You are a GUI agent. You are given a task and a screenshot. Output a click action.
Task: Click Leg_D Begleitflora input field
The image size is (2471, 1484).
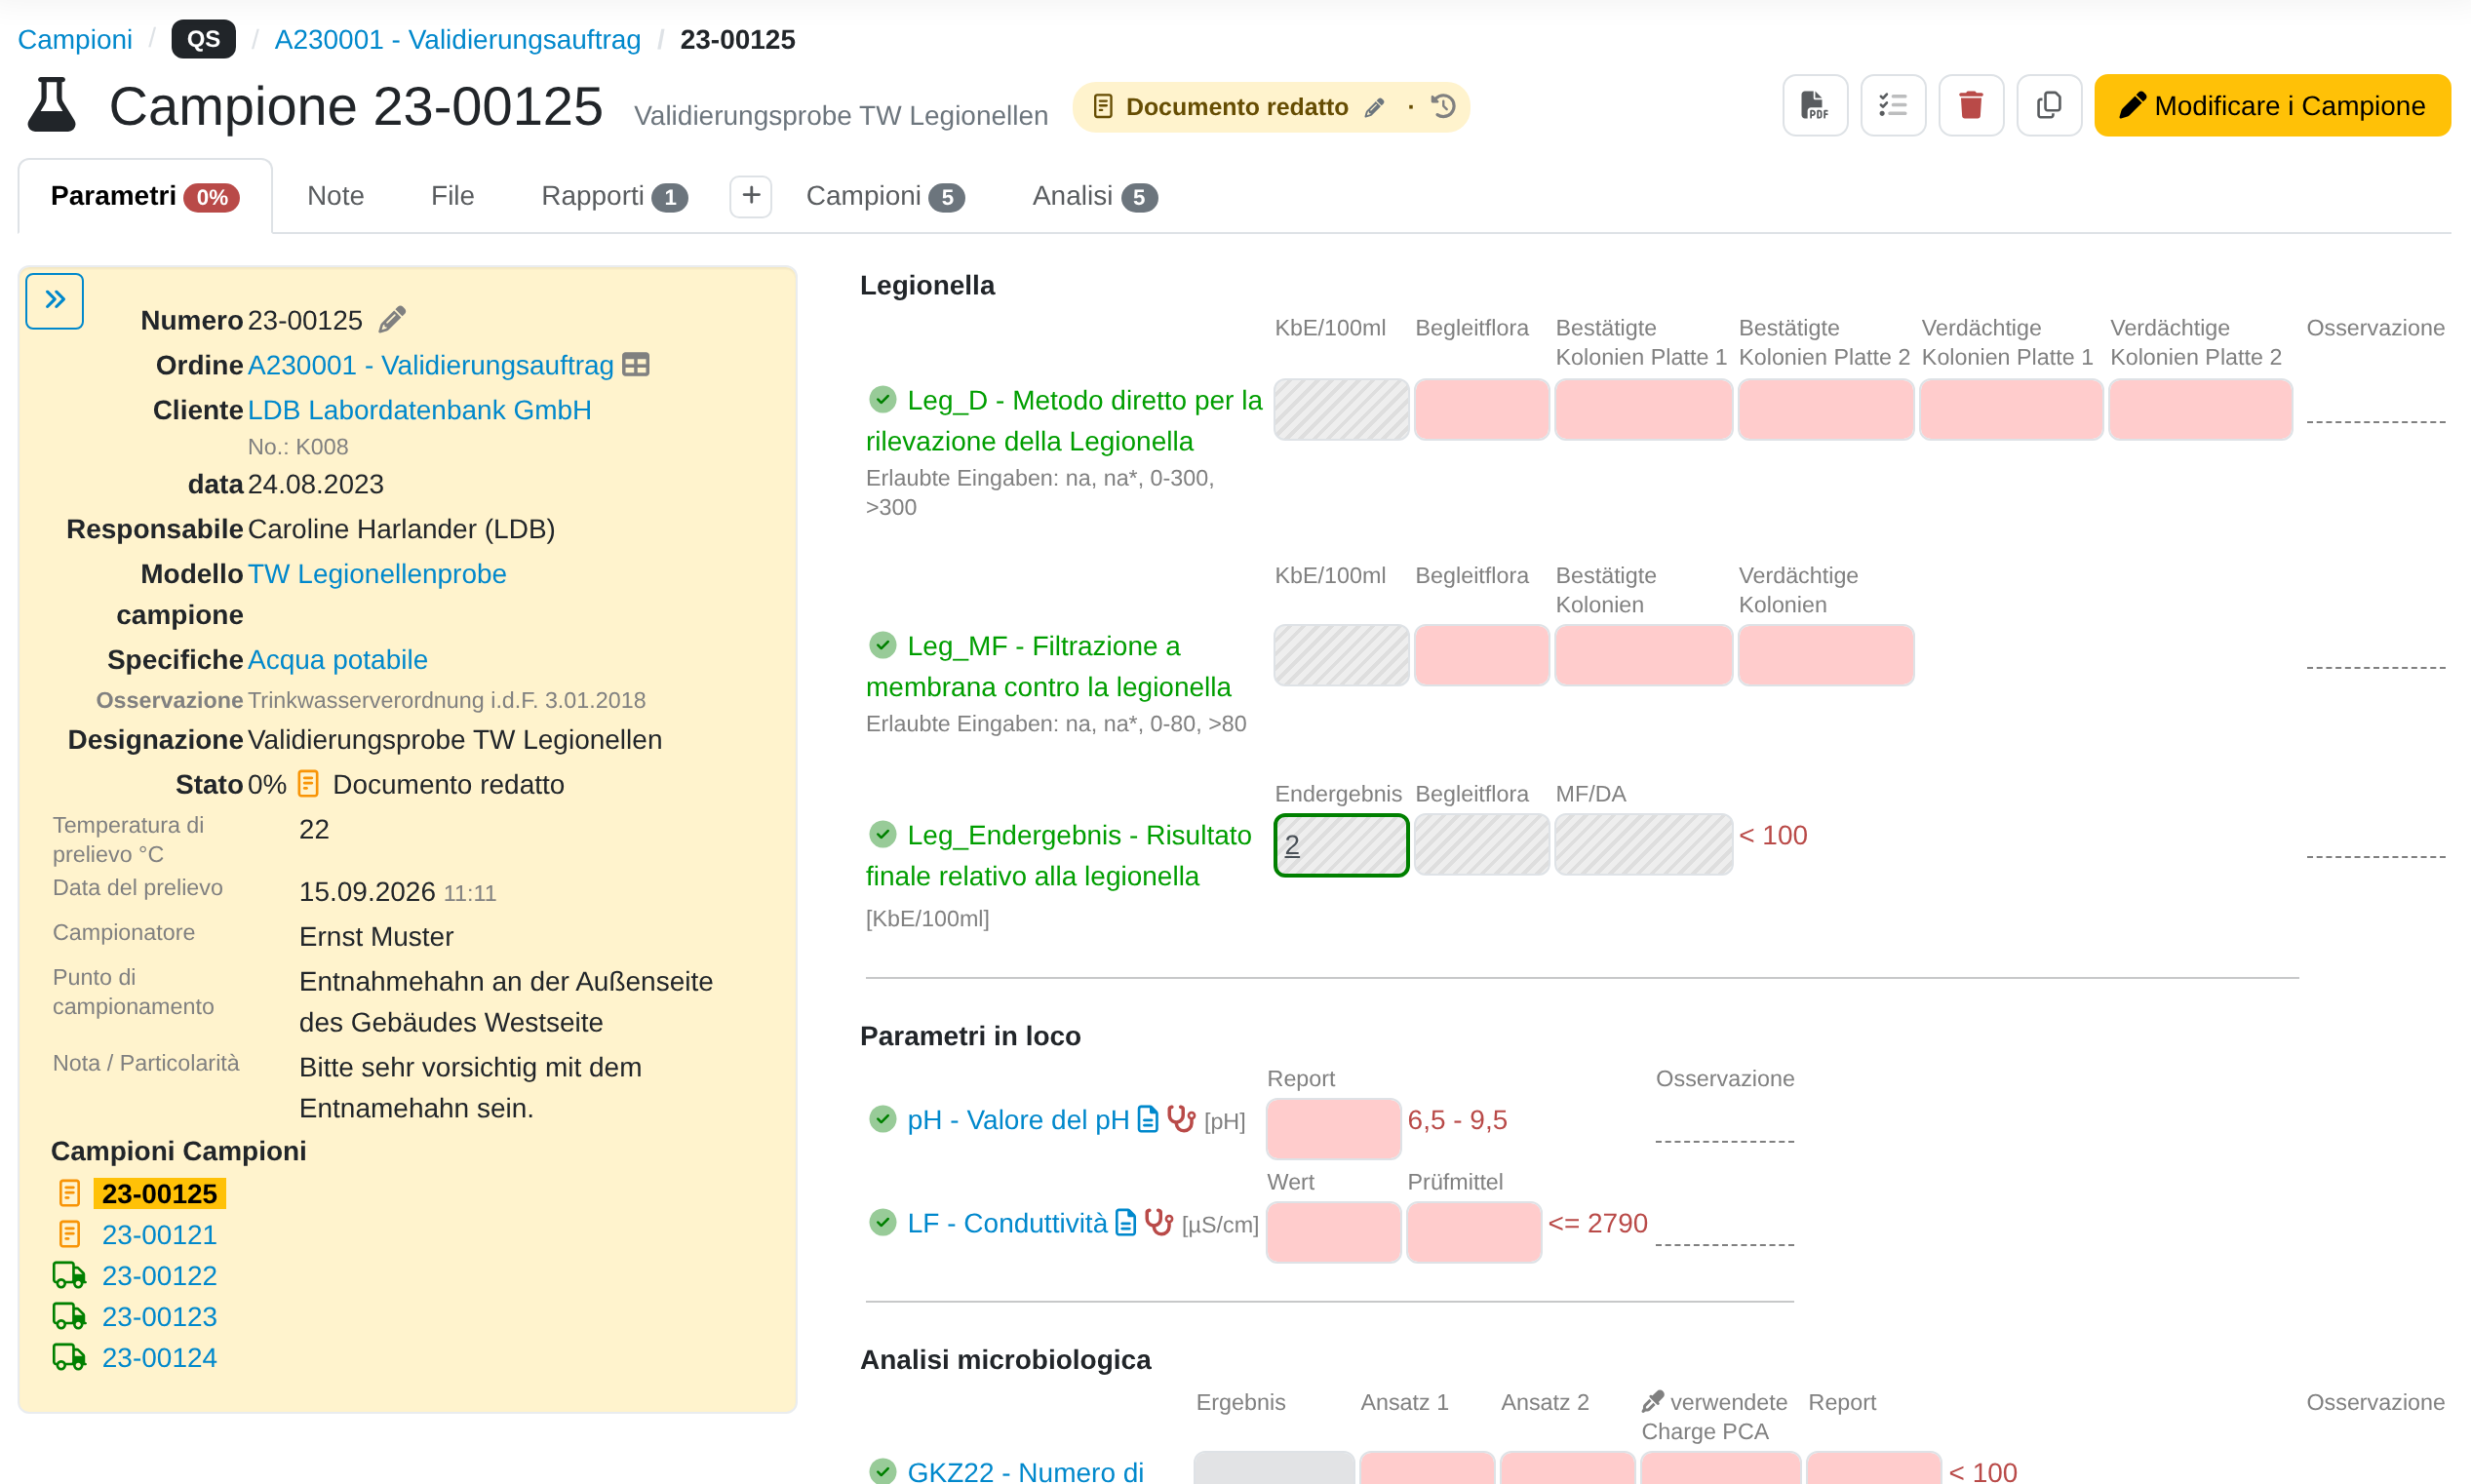1481,409
